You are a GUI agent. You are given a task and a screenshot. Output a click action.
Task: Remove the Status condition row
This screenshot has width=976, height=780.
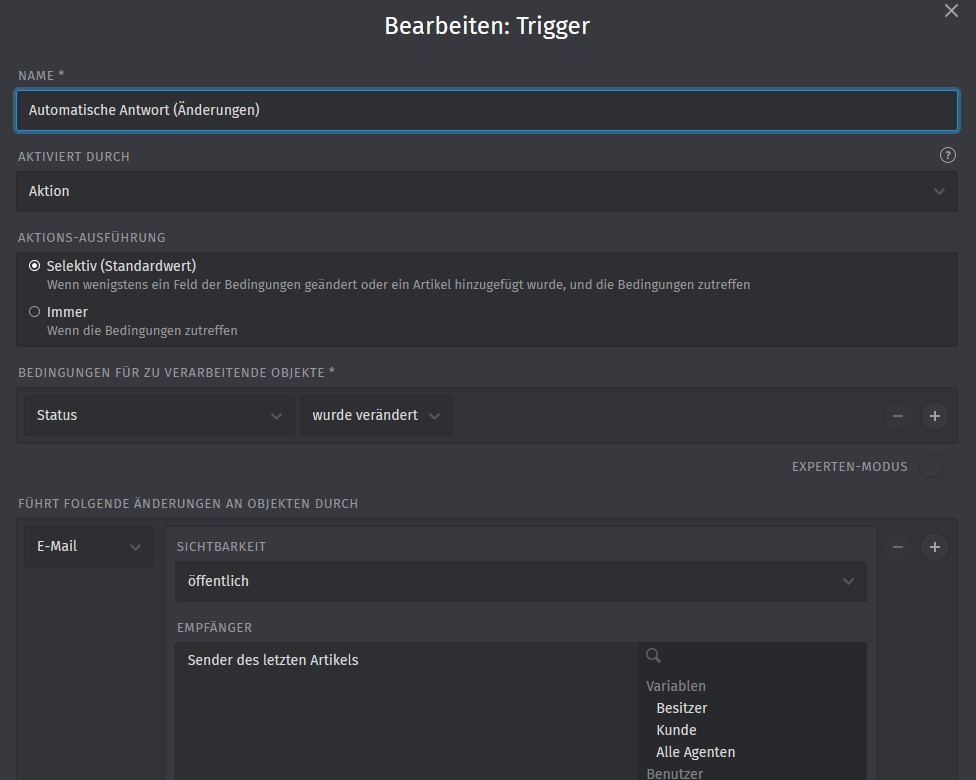click(x=898, y=416)
